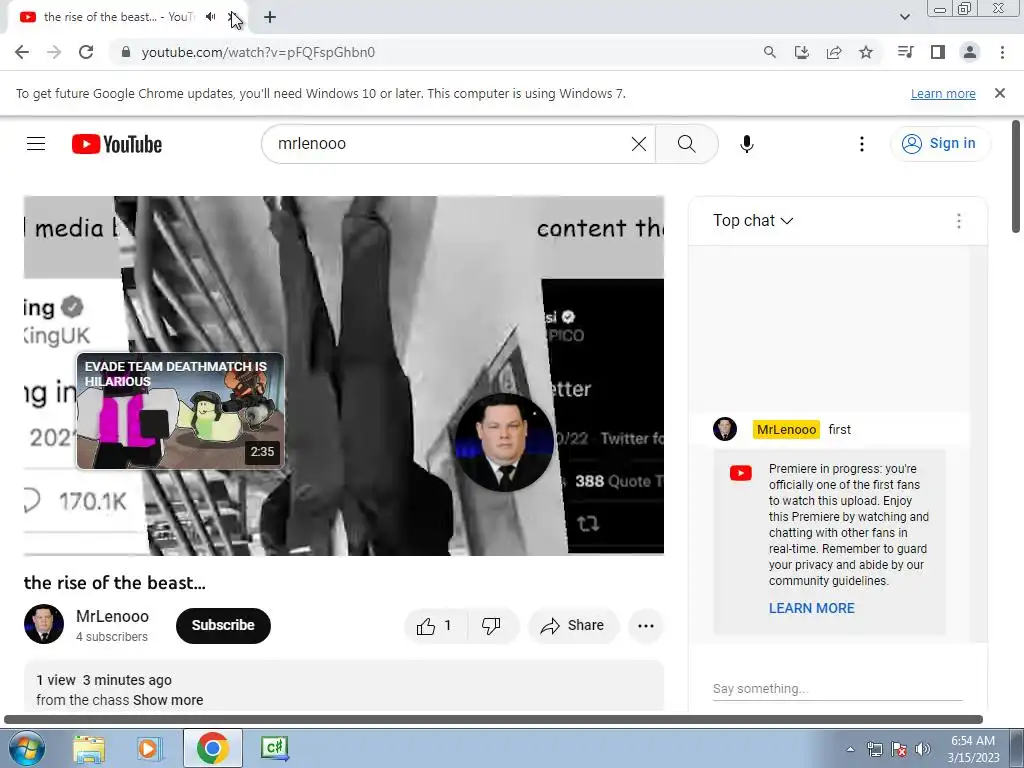Open MrLenooo channel avatar below video
This screenshot has height=768, width=1024.
[44, 624]
